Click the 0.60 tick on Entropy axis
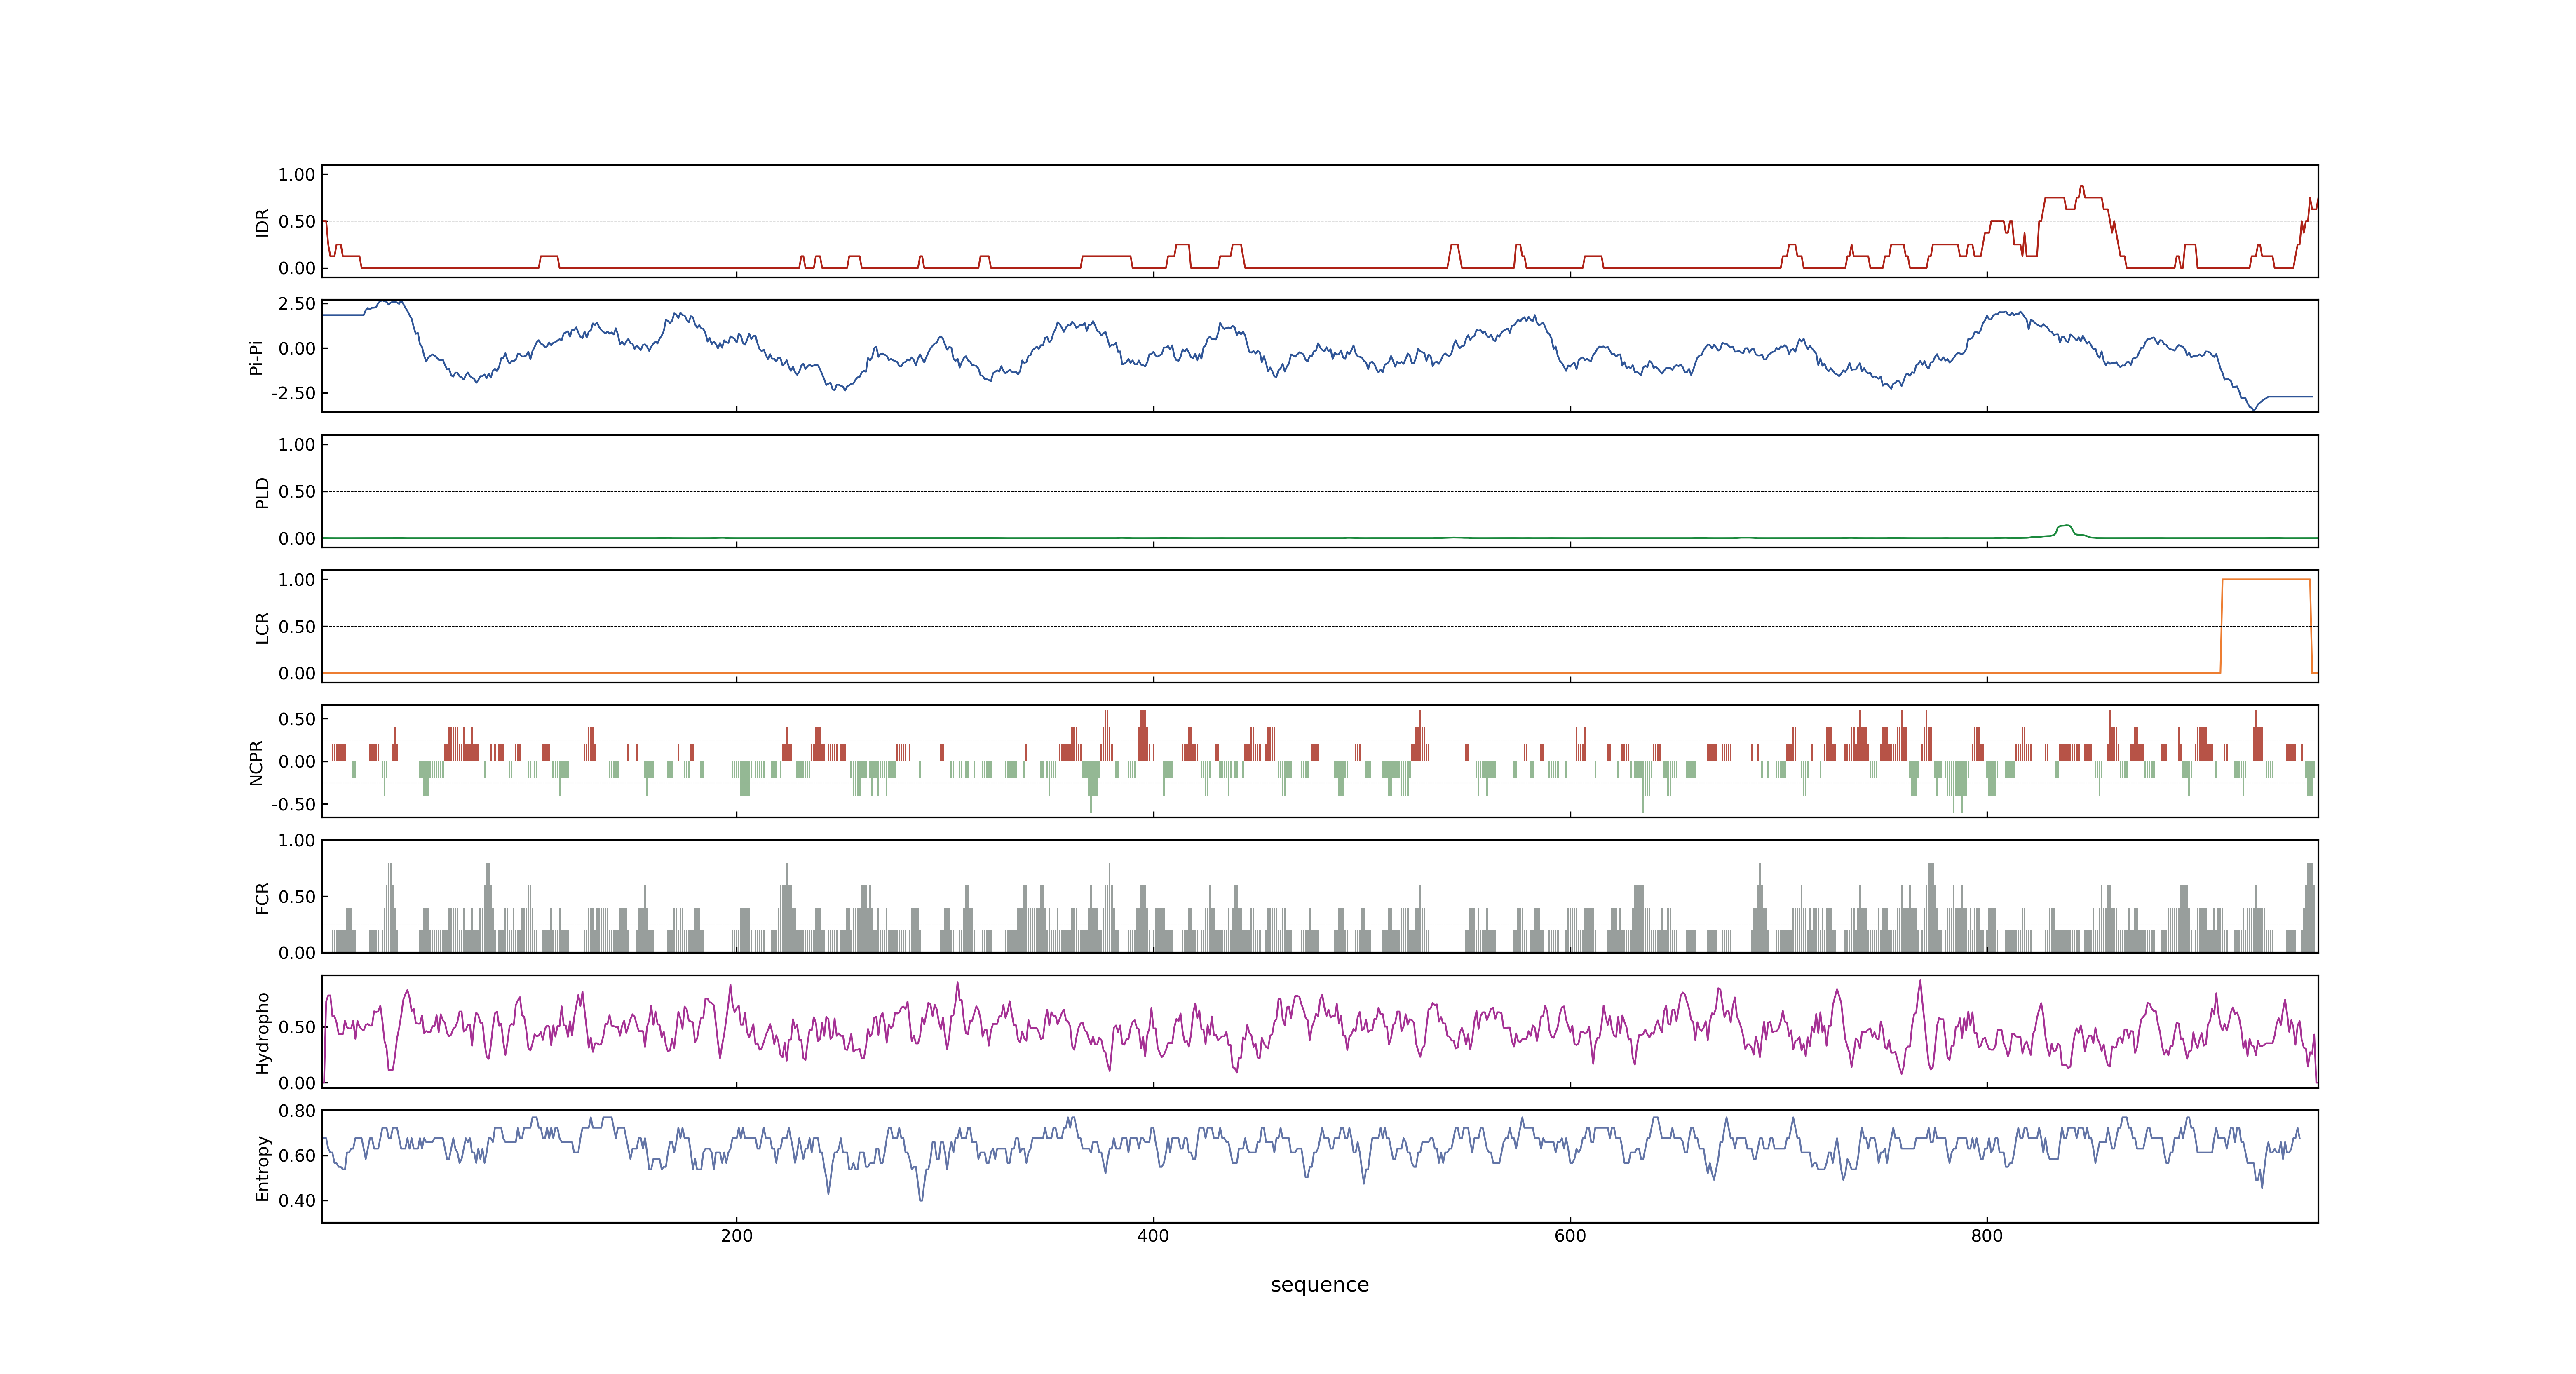This screenshot has width=2576, height=1374. [x=297, y=1156]
